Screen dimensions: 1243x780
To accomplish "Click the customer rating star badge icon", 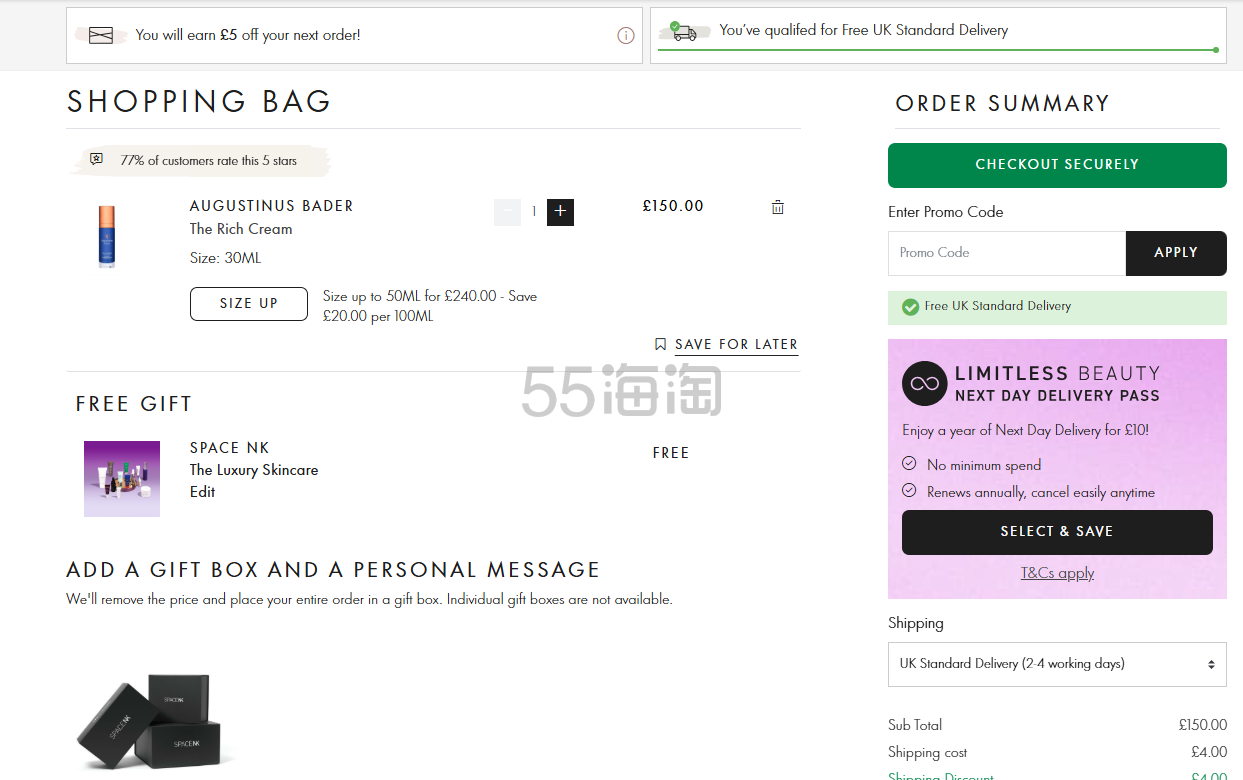I will [x=96, y=159].
